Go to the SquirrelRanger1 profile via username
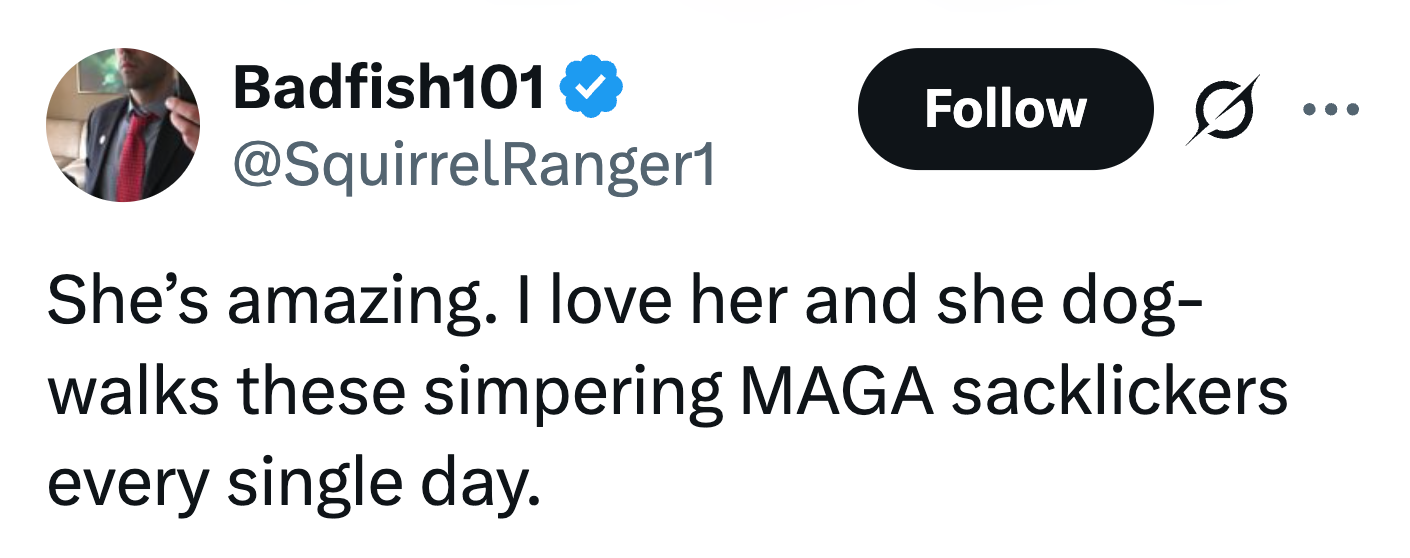Screen dimensions: 1410x558 point(474,164)
